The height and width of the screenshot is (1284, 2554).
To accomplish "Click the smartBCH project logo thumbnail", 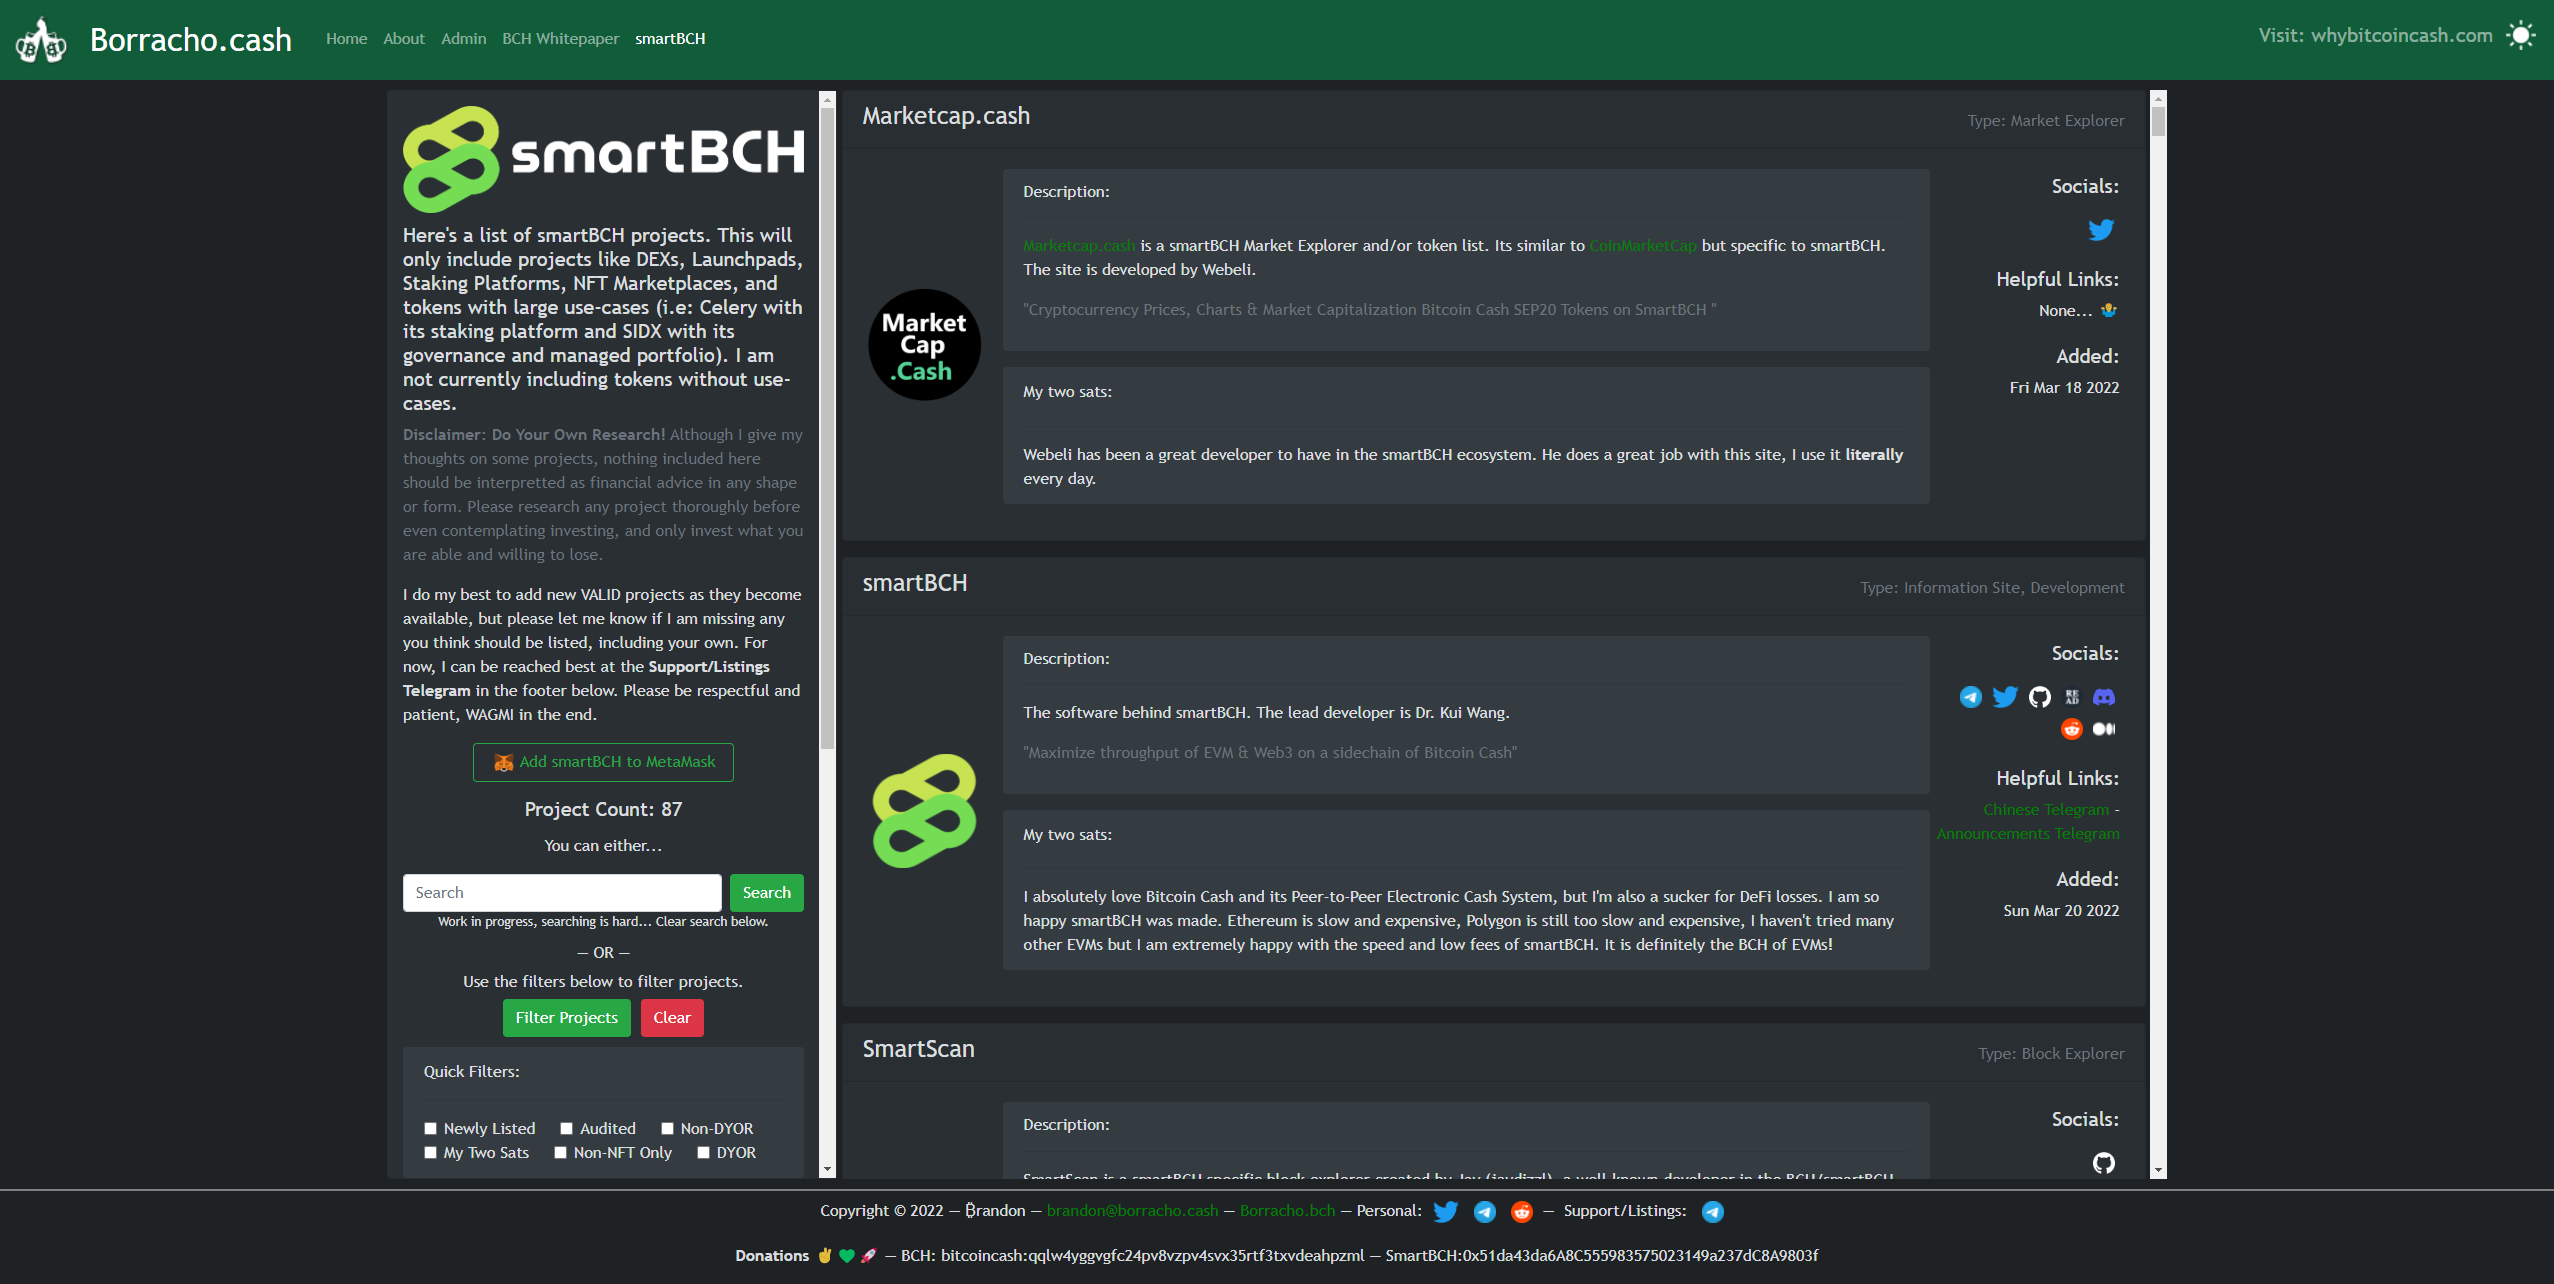I will pos(925,811).
